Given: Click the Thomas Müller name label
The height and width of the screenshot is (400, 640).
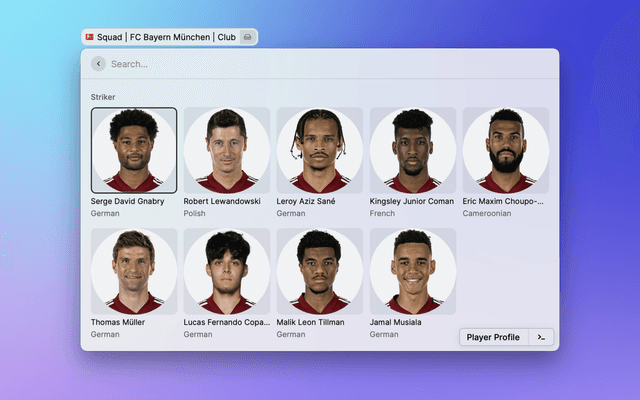Looking at the screenshot, I should point(118,322).
